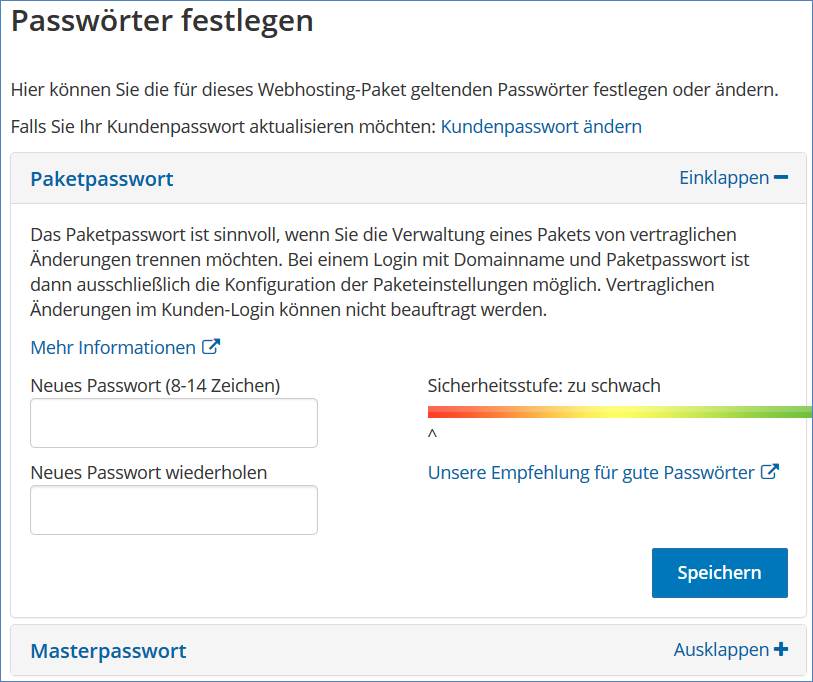Click the Neues Passwort wiederholen field
Image resolution: width=813 pixels, height=682 pixels.
tap(174, 510)
